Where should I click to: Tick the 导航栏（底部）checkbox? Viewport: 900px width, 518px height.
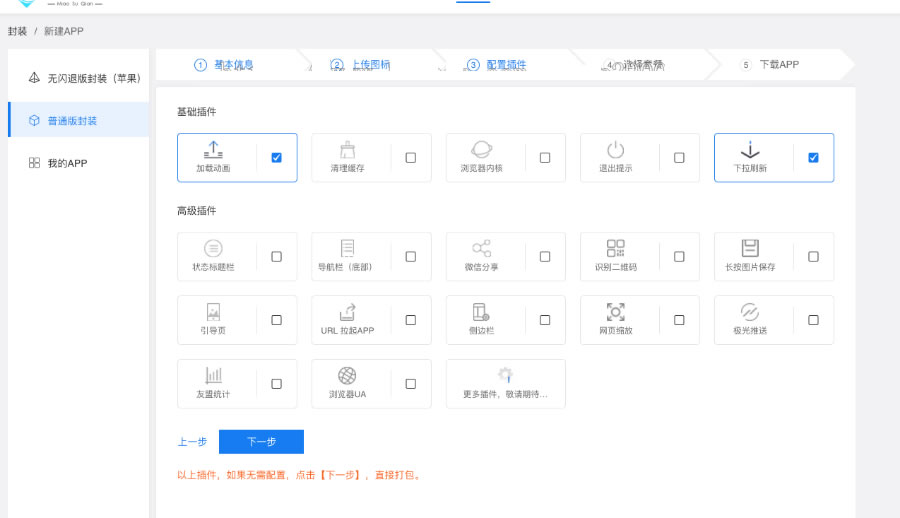410,256
